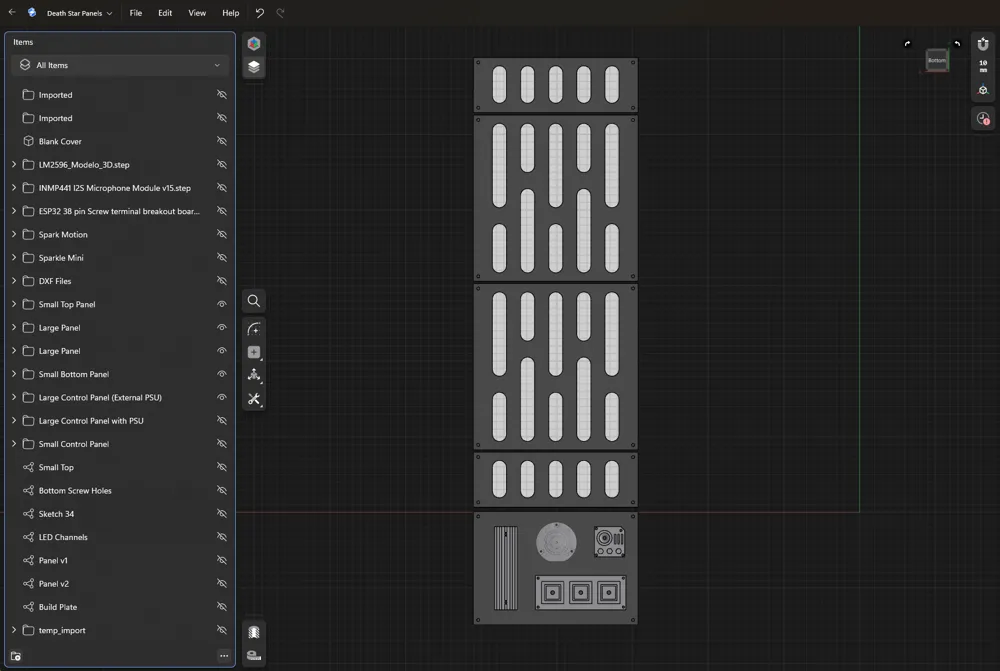Open the sketch arc tool menu
The width and height of the screenshot is (1000, 671).
point(254,329)
